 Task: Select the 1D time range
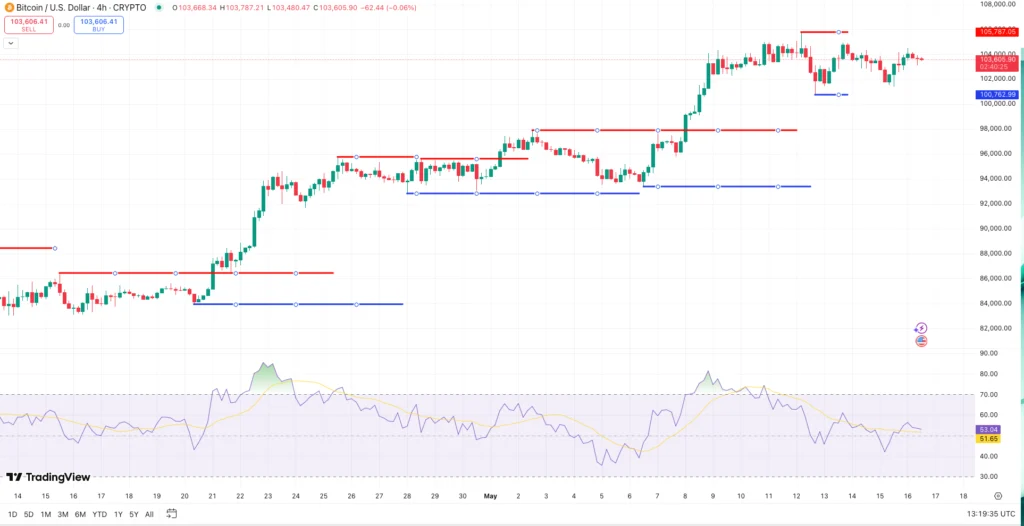click(x=12, y=514)
